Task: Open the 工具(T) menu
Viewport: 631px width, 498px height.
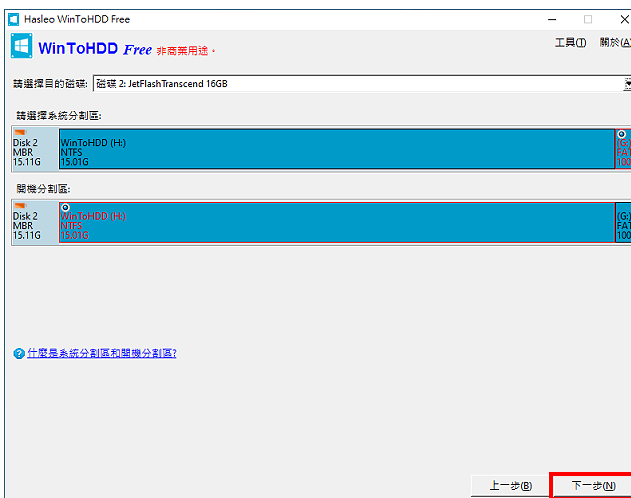Action: click(x=570, y=42)
